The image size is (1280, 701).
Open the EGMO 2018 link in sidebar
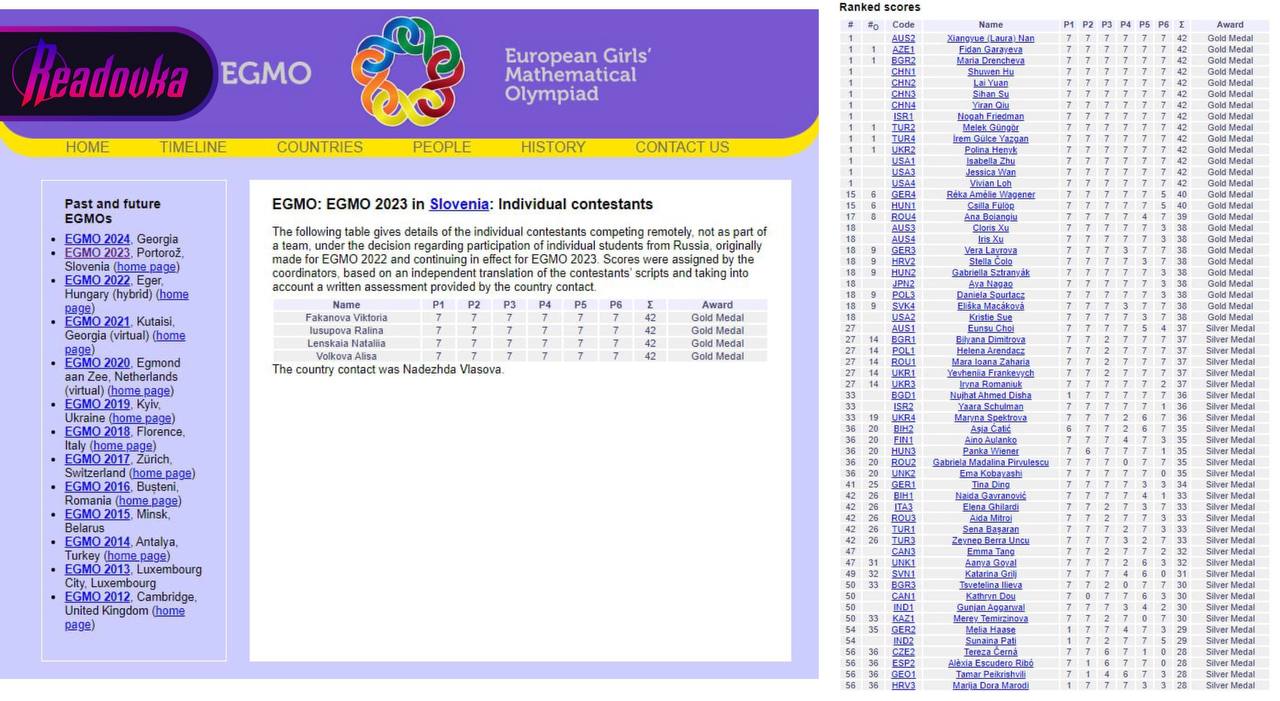coord(97,432)
